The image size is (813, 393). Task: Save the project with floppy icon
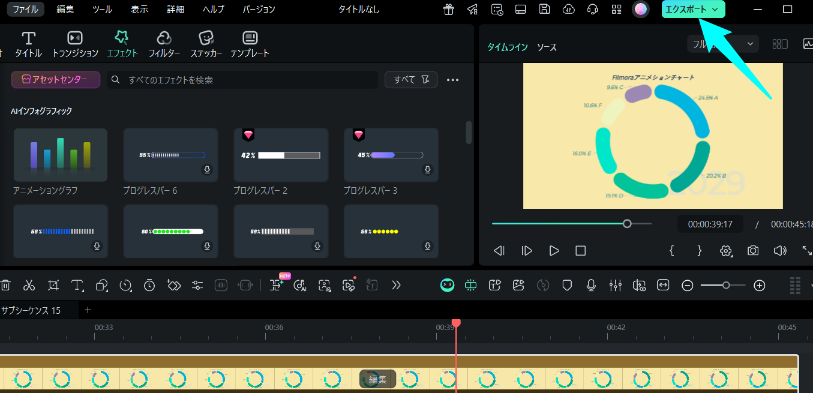pyautogui.click(x=544, y=9)
